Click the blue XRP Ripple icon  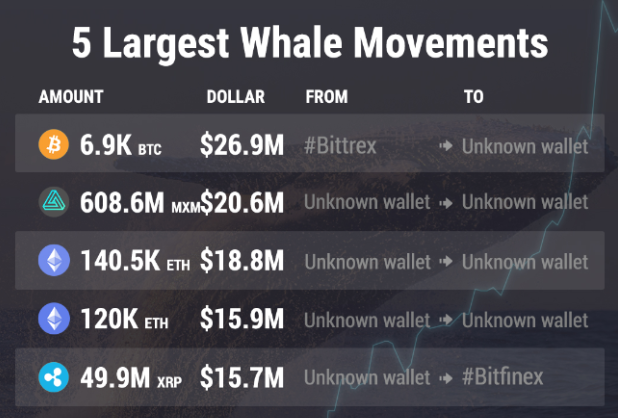coord(54,377)
